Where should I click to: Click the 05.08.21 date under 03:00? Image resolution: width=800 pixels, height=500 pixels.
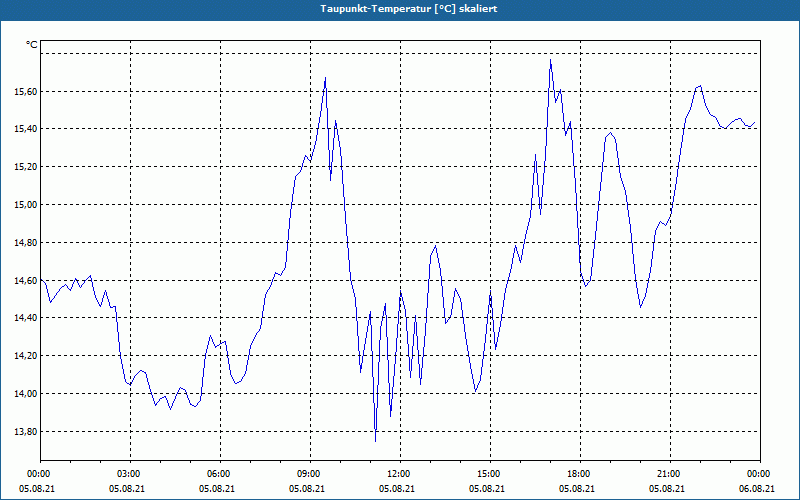click(x=127, y=489)
